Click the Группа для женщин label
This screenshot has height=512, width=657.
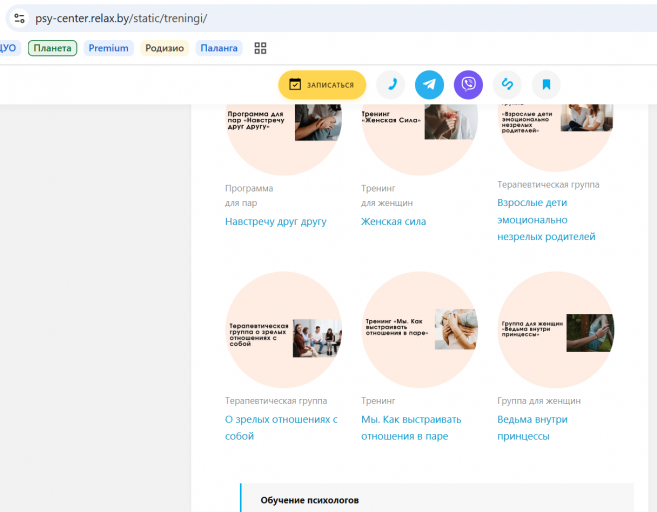pyautogui.click(x=539, y=401)
